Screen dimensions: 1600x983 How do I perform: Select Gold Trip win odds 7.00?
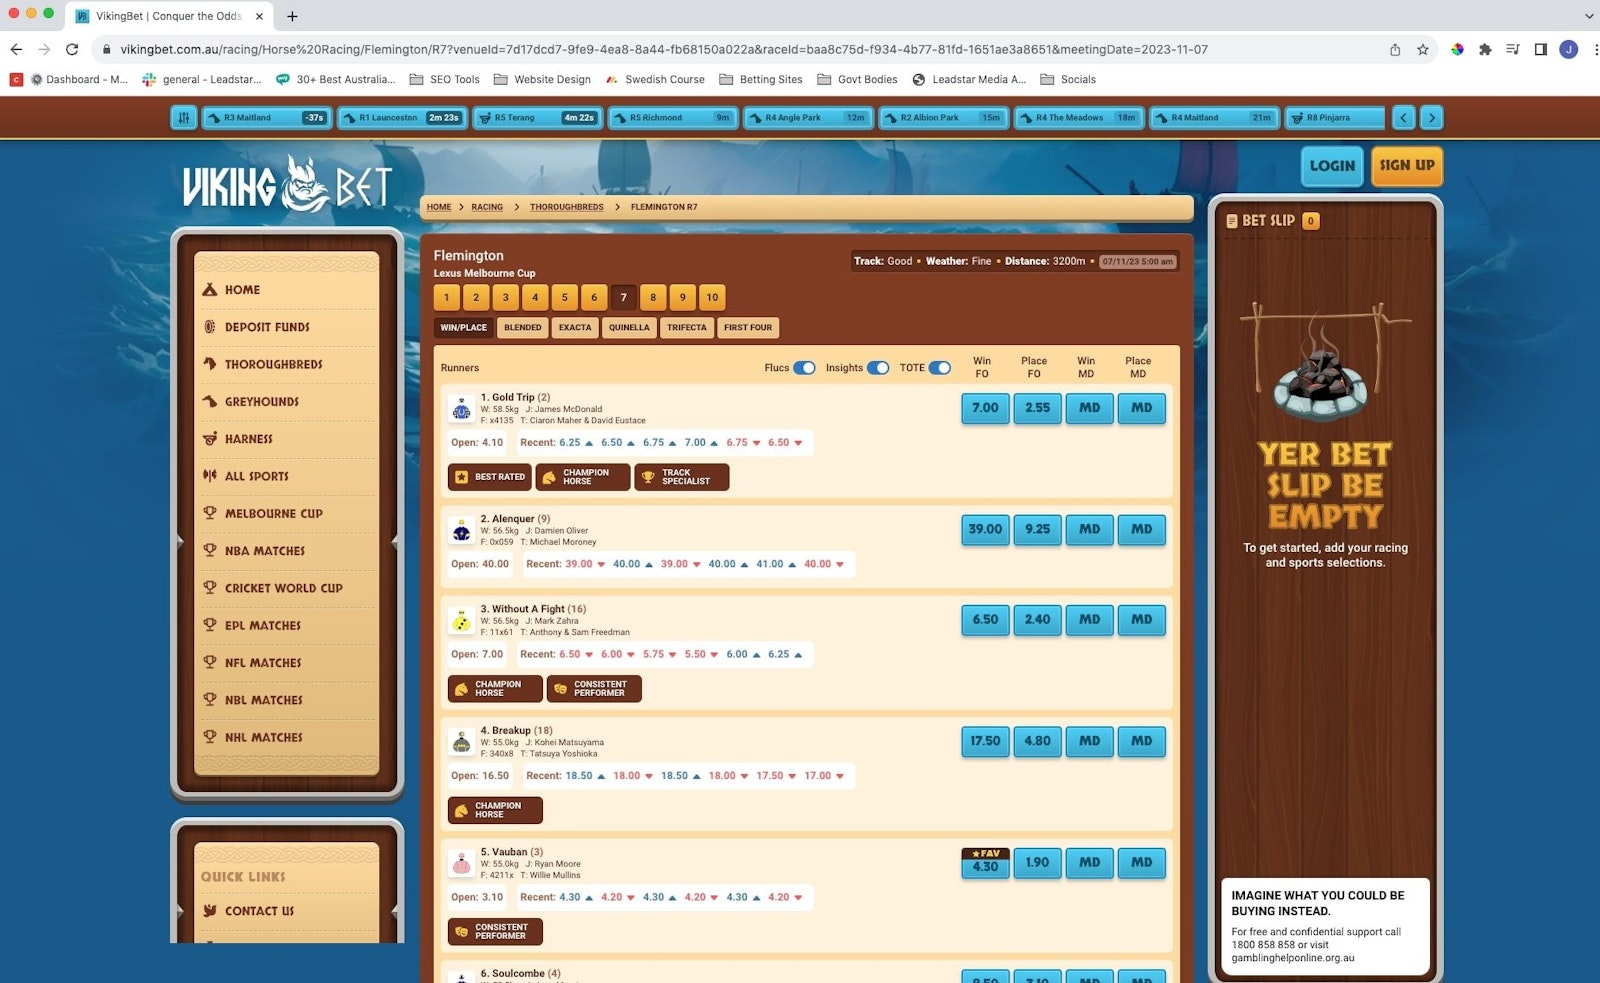pyautogui.click(x=985, y=408)
